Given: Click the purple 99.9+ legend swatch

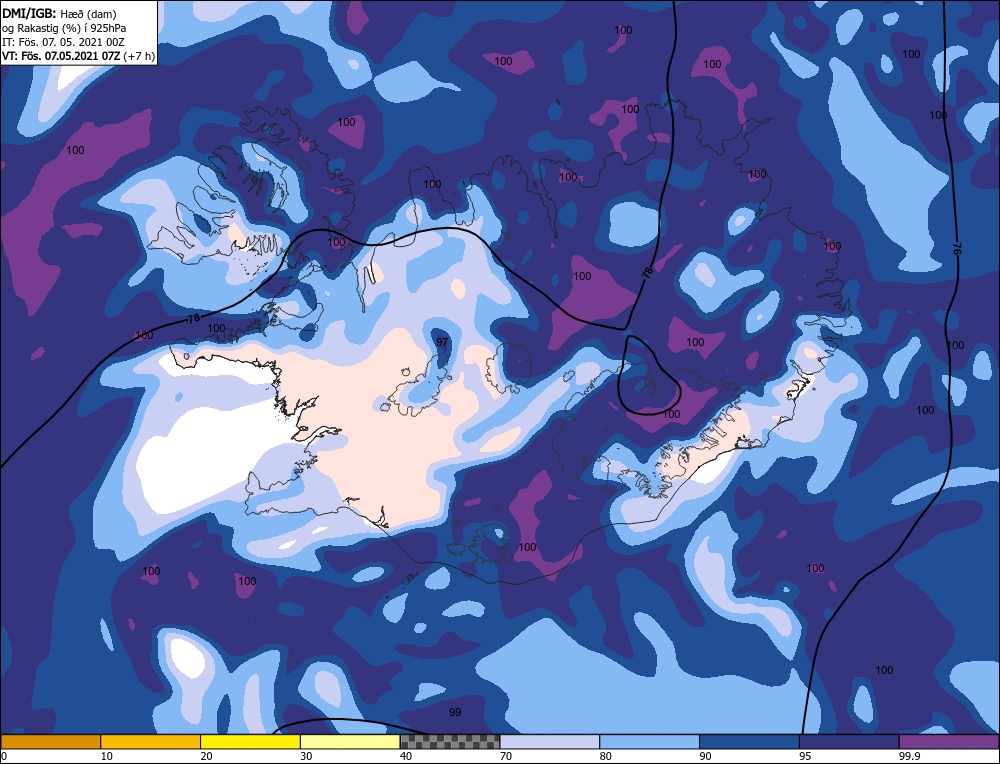Looking at the screenshot, I should pyautogui.click(x=949, y=741).
